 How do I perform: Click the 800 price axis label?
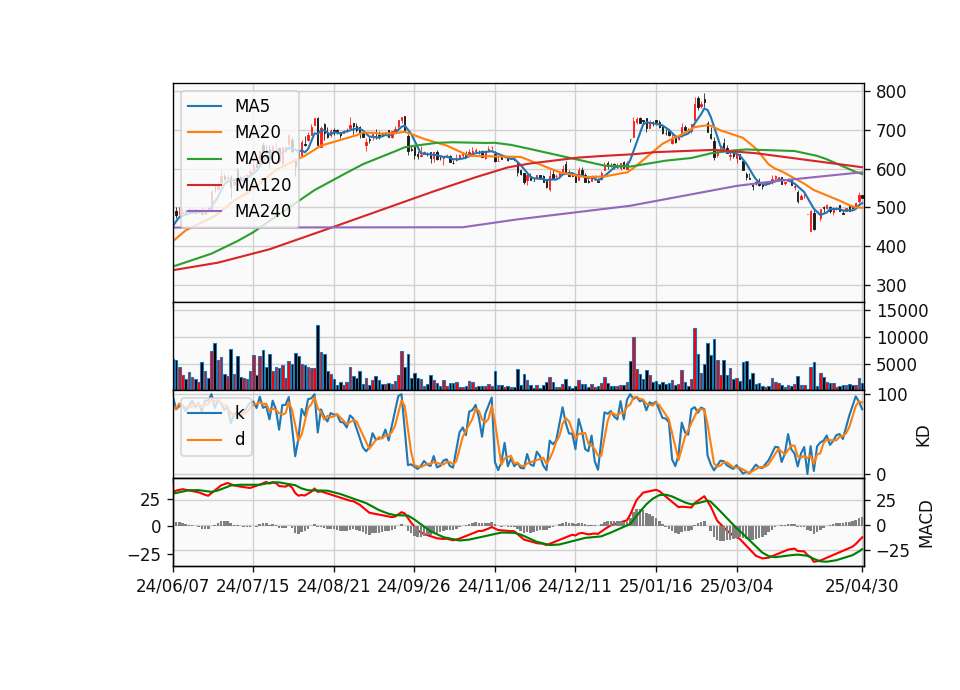pos(891,92)
